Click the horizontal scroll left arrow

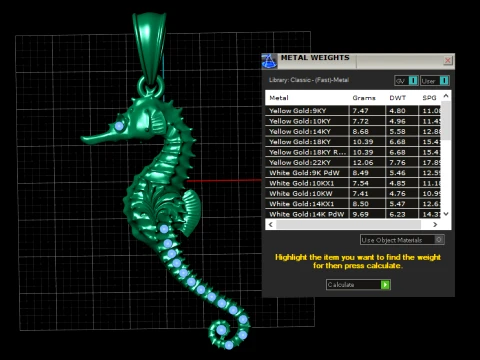pyautogui.click(x=271, y=225)
